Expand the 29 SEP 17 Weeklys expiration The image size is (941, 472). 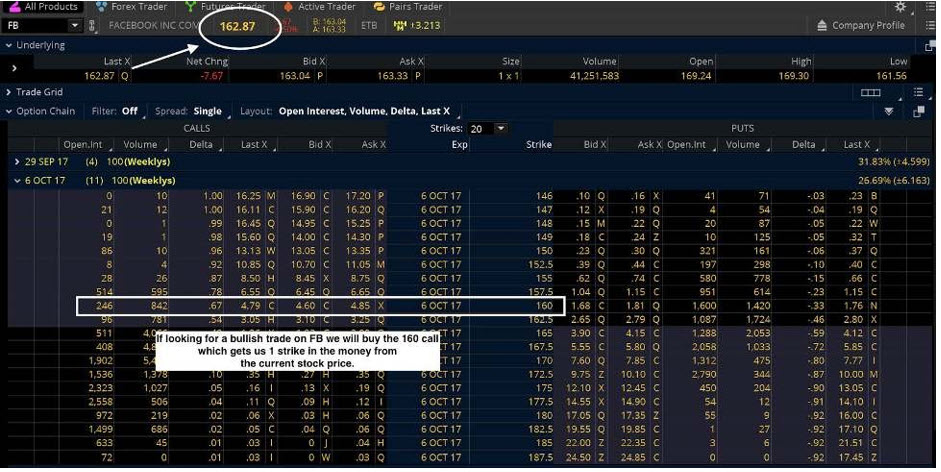pos(17,162)
